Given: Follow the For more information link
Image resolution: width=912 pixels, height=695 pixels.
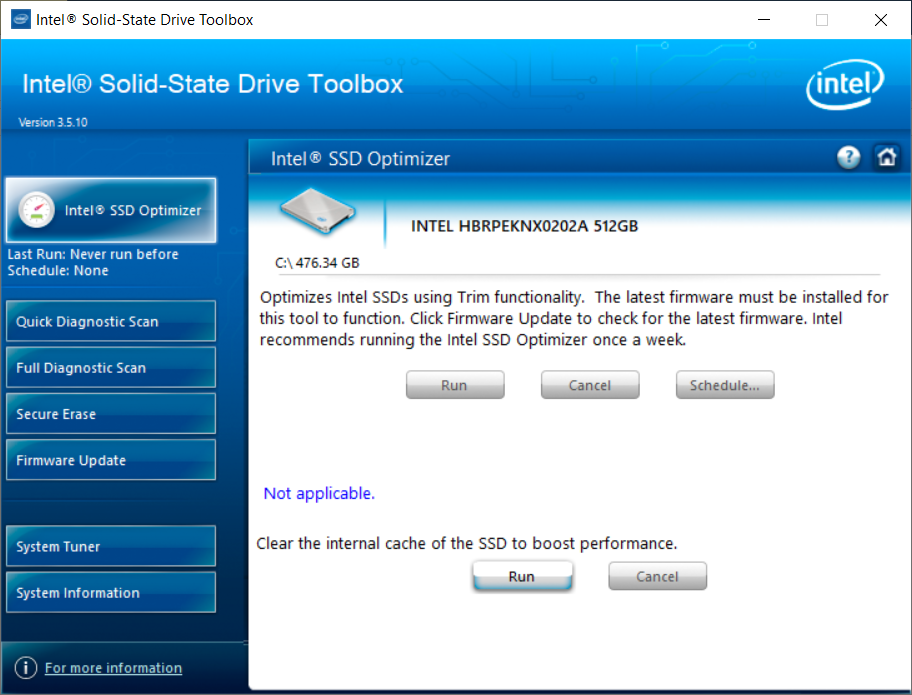Looking at the screenshot, I should [x=113, y=668].
